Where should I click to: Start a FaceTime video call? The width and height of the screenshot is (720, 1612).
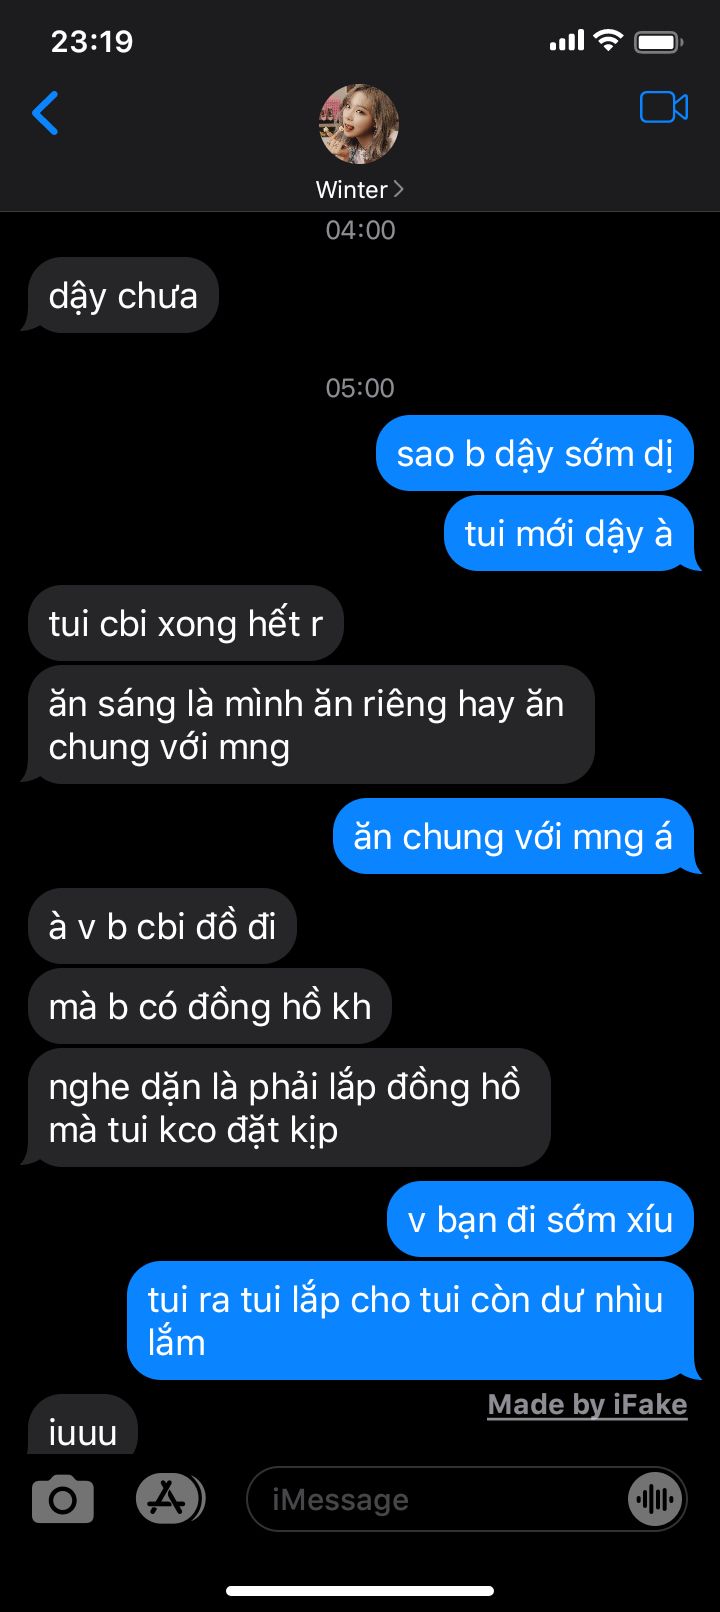[664, 107]
